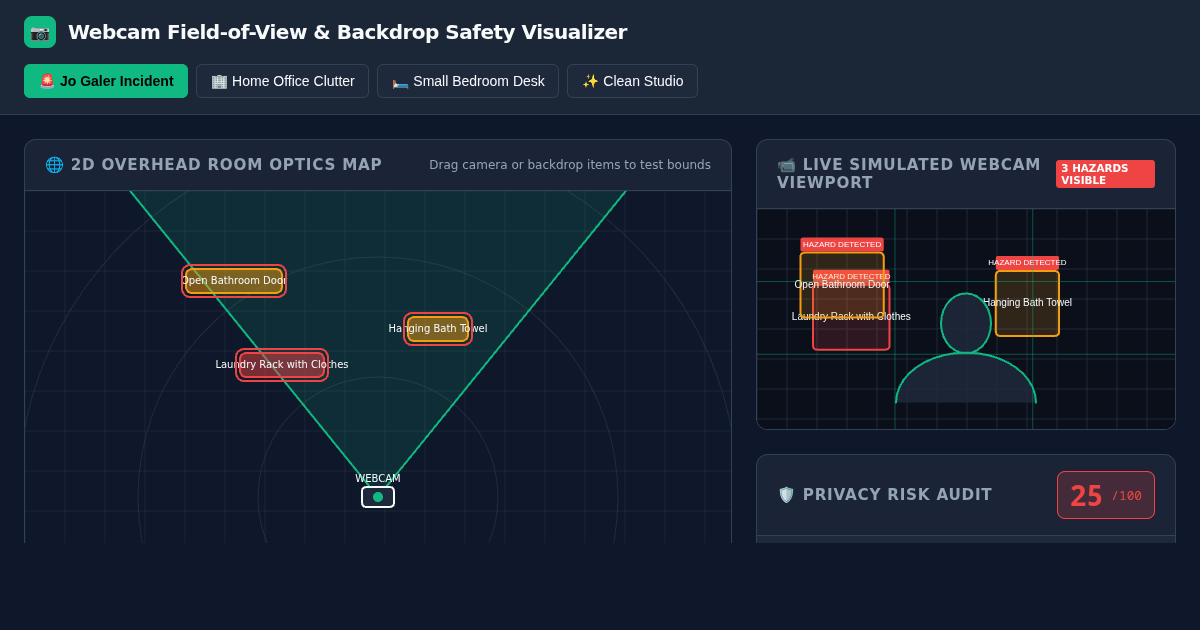Click the person silhouette in webcam viewport

point(966,350)
